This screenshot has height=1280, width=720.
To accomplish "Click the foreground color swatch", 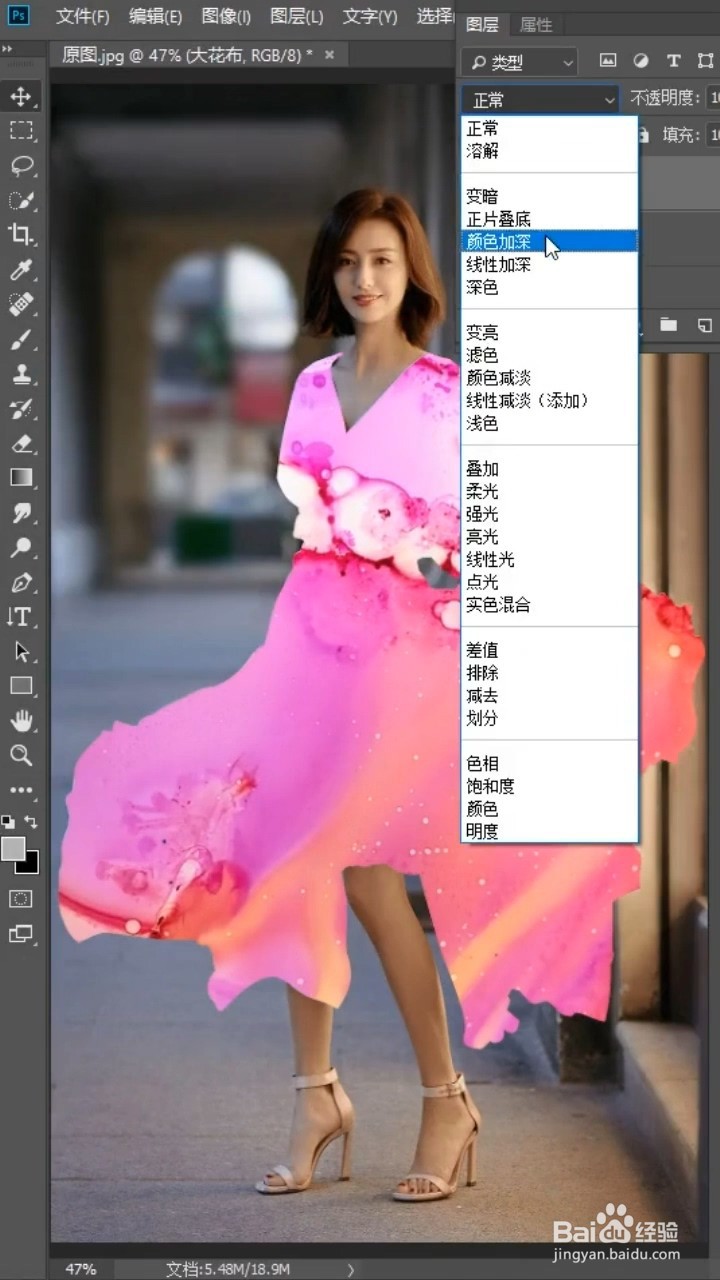I will tap(12, 848).
